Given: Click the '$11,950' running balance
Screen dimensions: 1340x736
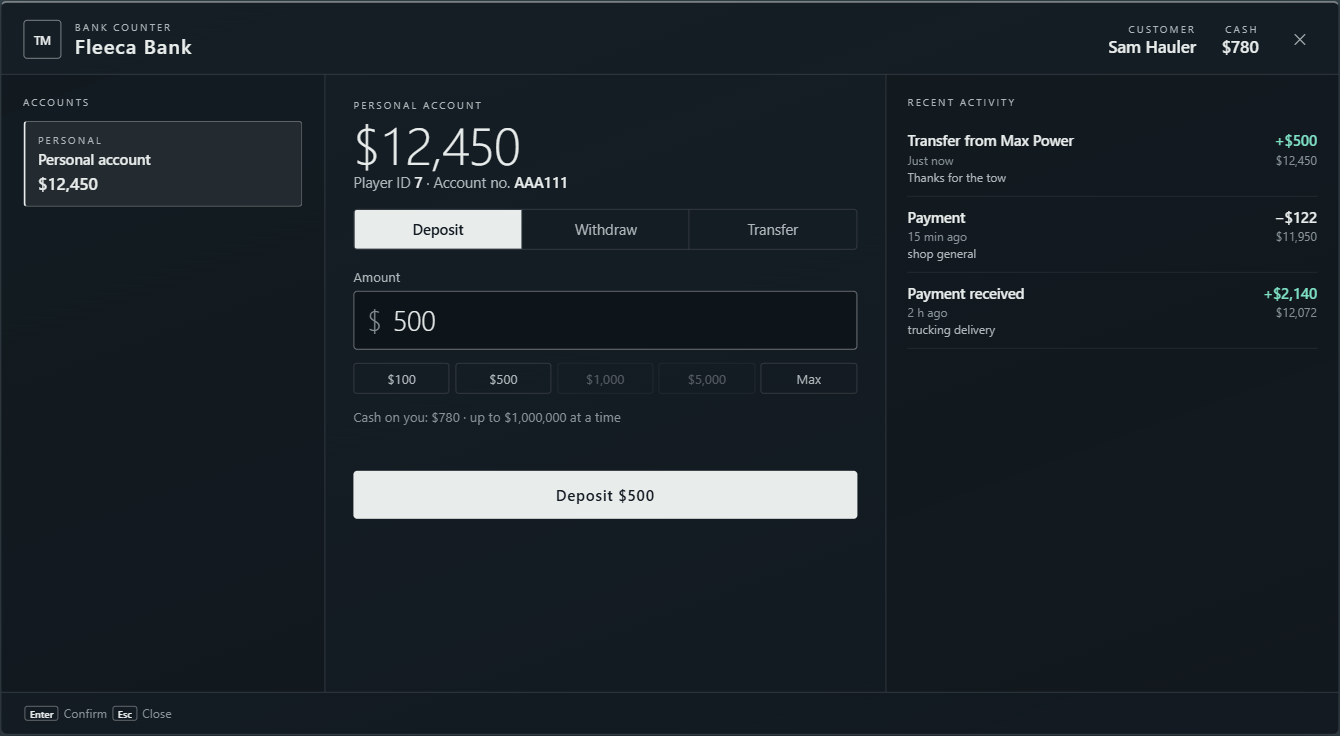Looking at the screenshot, I should 1296,237.
